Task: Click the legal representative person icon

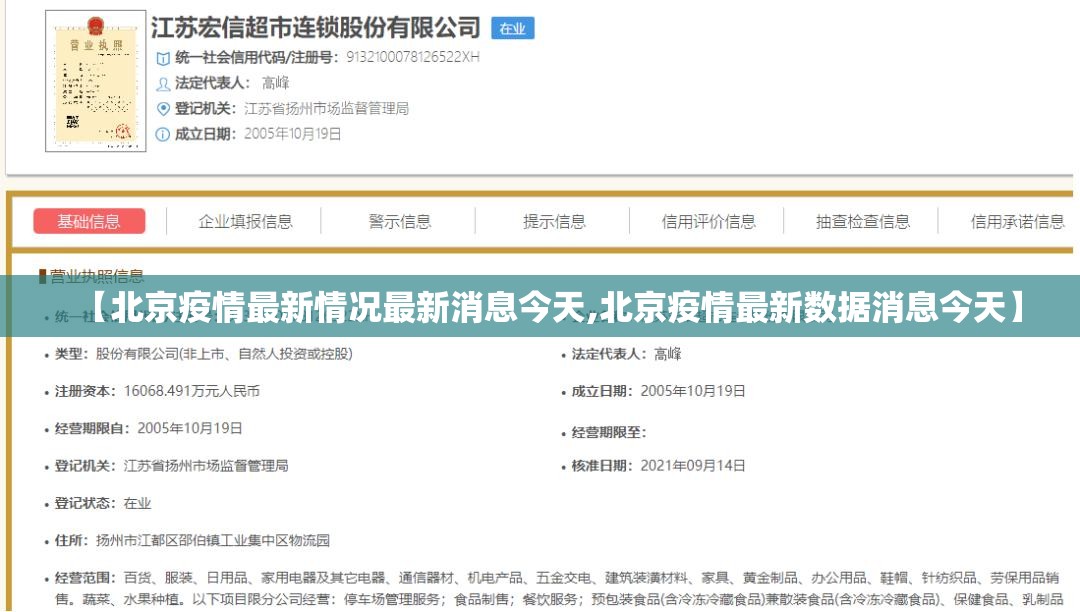Action: tap(163, 84)
